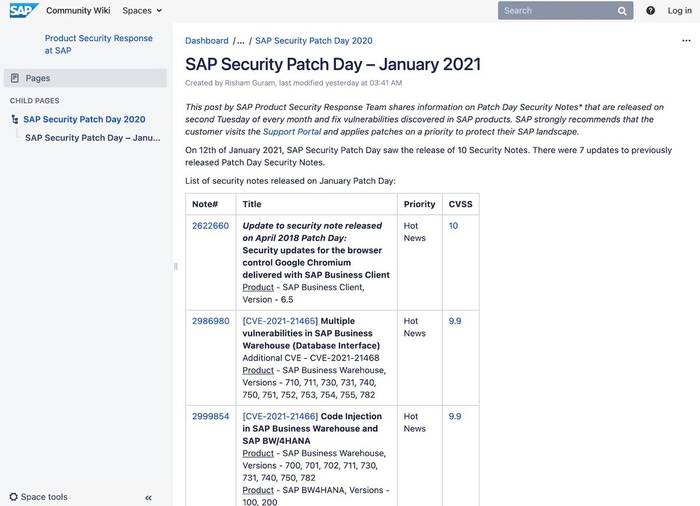Screen dimensions: 700x506
Task: Click the page tree icon beside SAP Security Patch Day 2020
Action: [x=15, y=119]
